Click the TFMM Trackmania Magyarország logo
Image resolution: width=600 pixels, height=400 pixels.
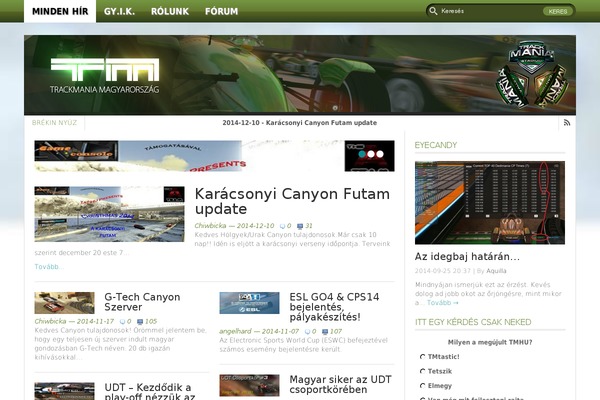coord(104,76)
